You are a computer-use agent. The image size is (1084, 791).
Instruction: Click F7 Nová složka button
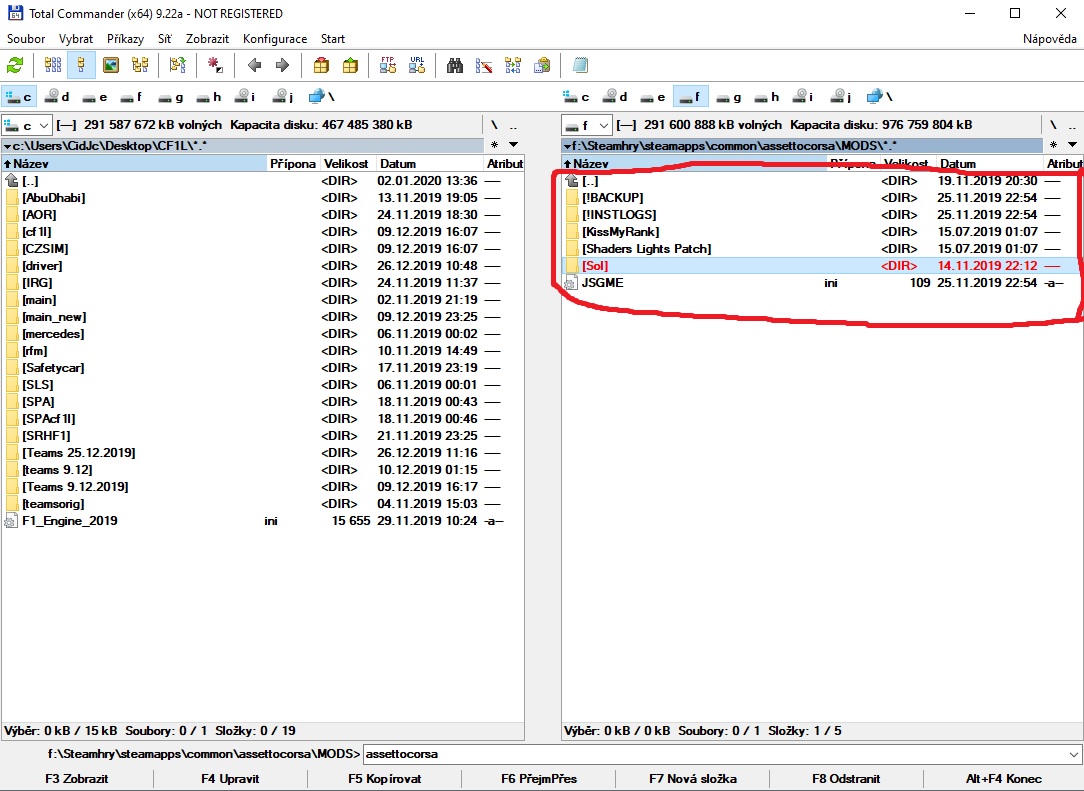pos(693,779)
